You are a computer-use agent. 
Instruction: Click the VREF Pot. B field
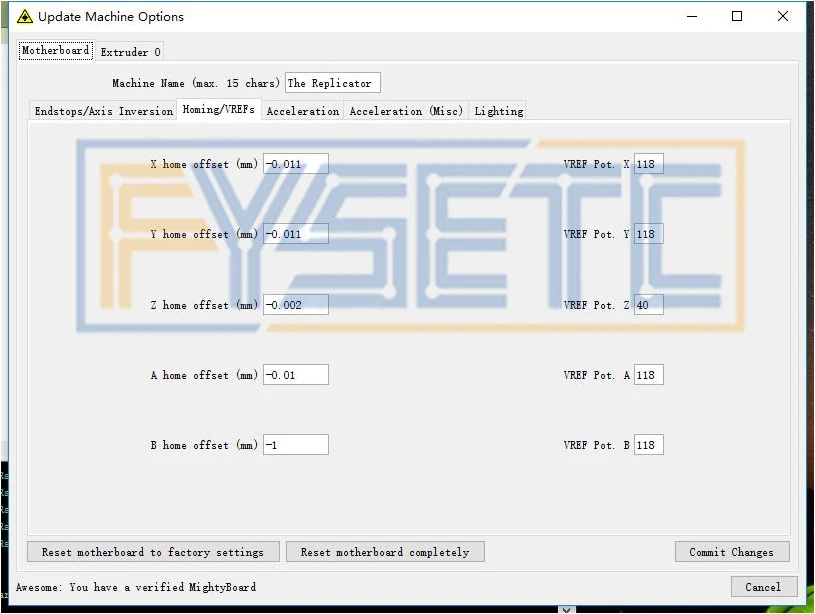coord(649,445)
